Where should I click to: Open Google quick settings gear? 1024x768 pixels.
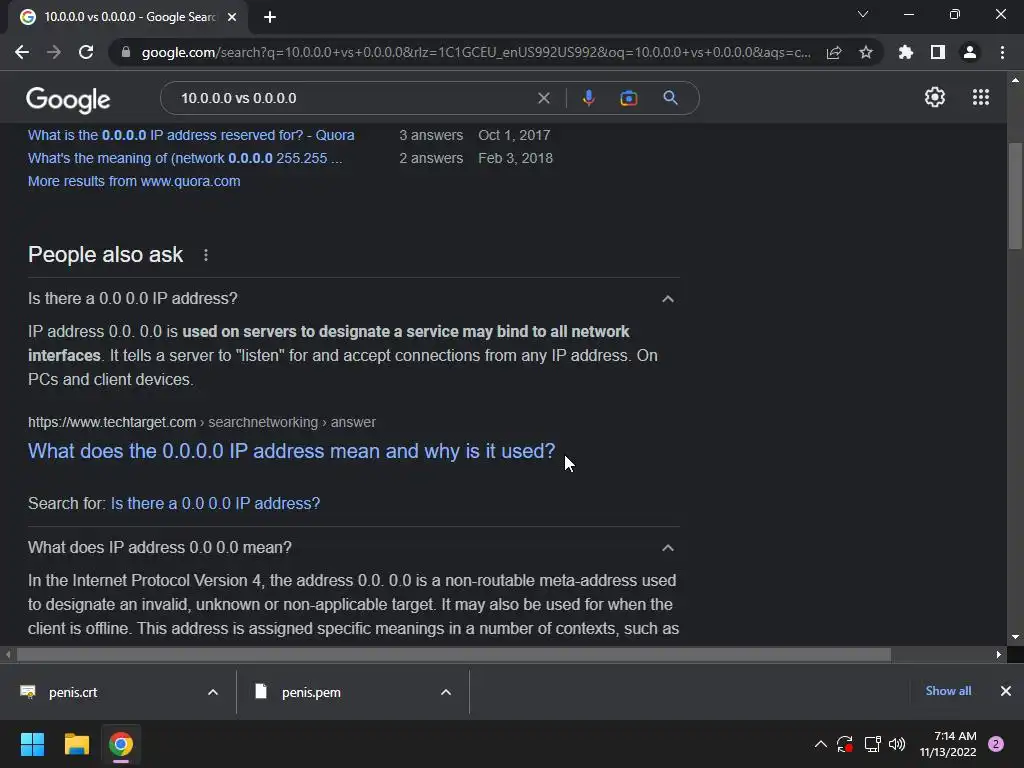[935, 97]
